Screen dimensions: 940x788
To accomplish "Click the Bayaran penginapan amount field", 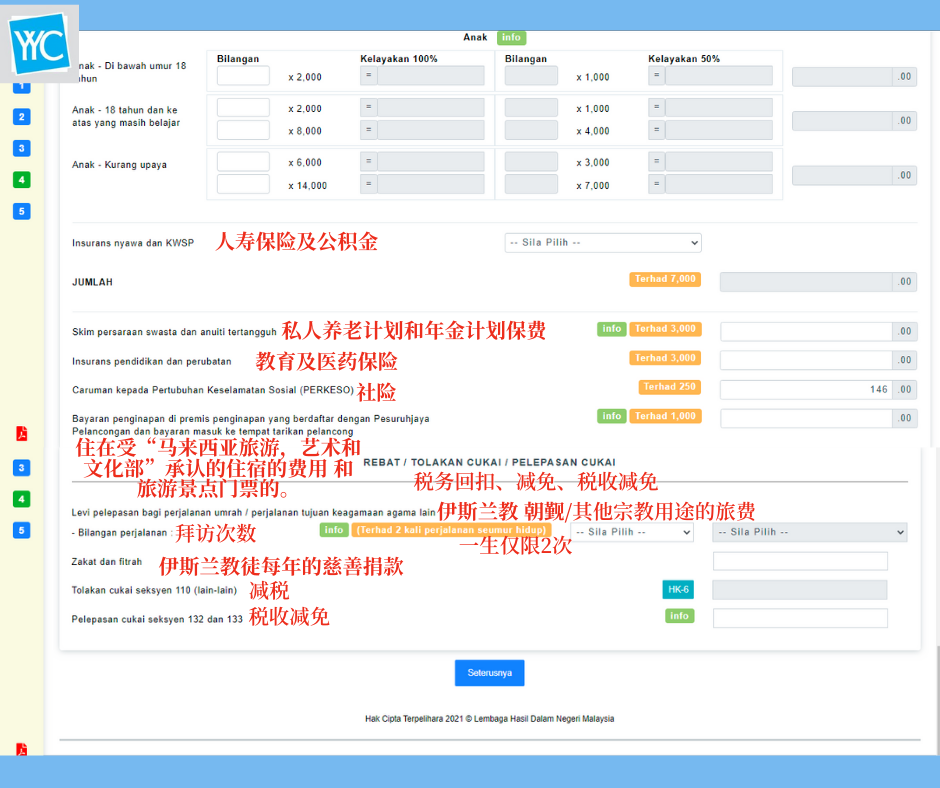I will pos(806,419).
